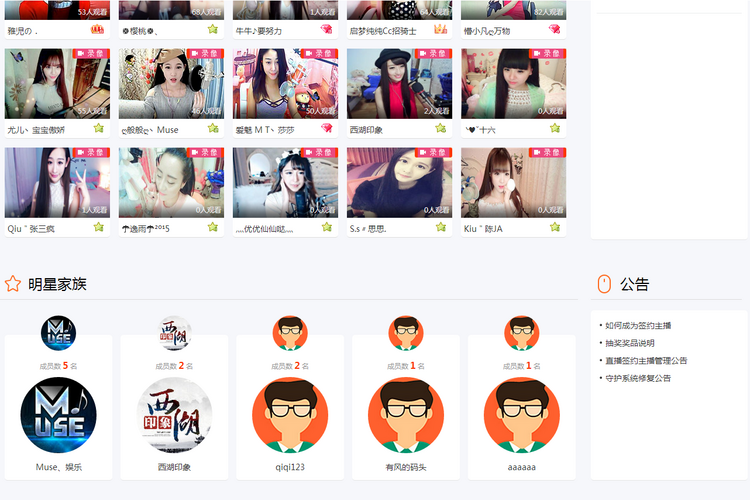The width and height of the screenshot is (750, 500).
Task: Click the mouse icon beside 公告 heading
Action: click(604, 284)
